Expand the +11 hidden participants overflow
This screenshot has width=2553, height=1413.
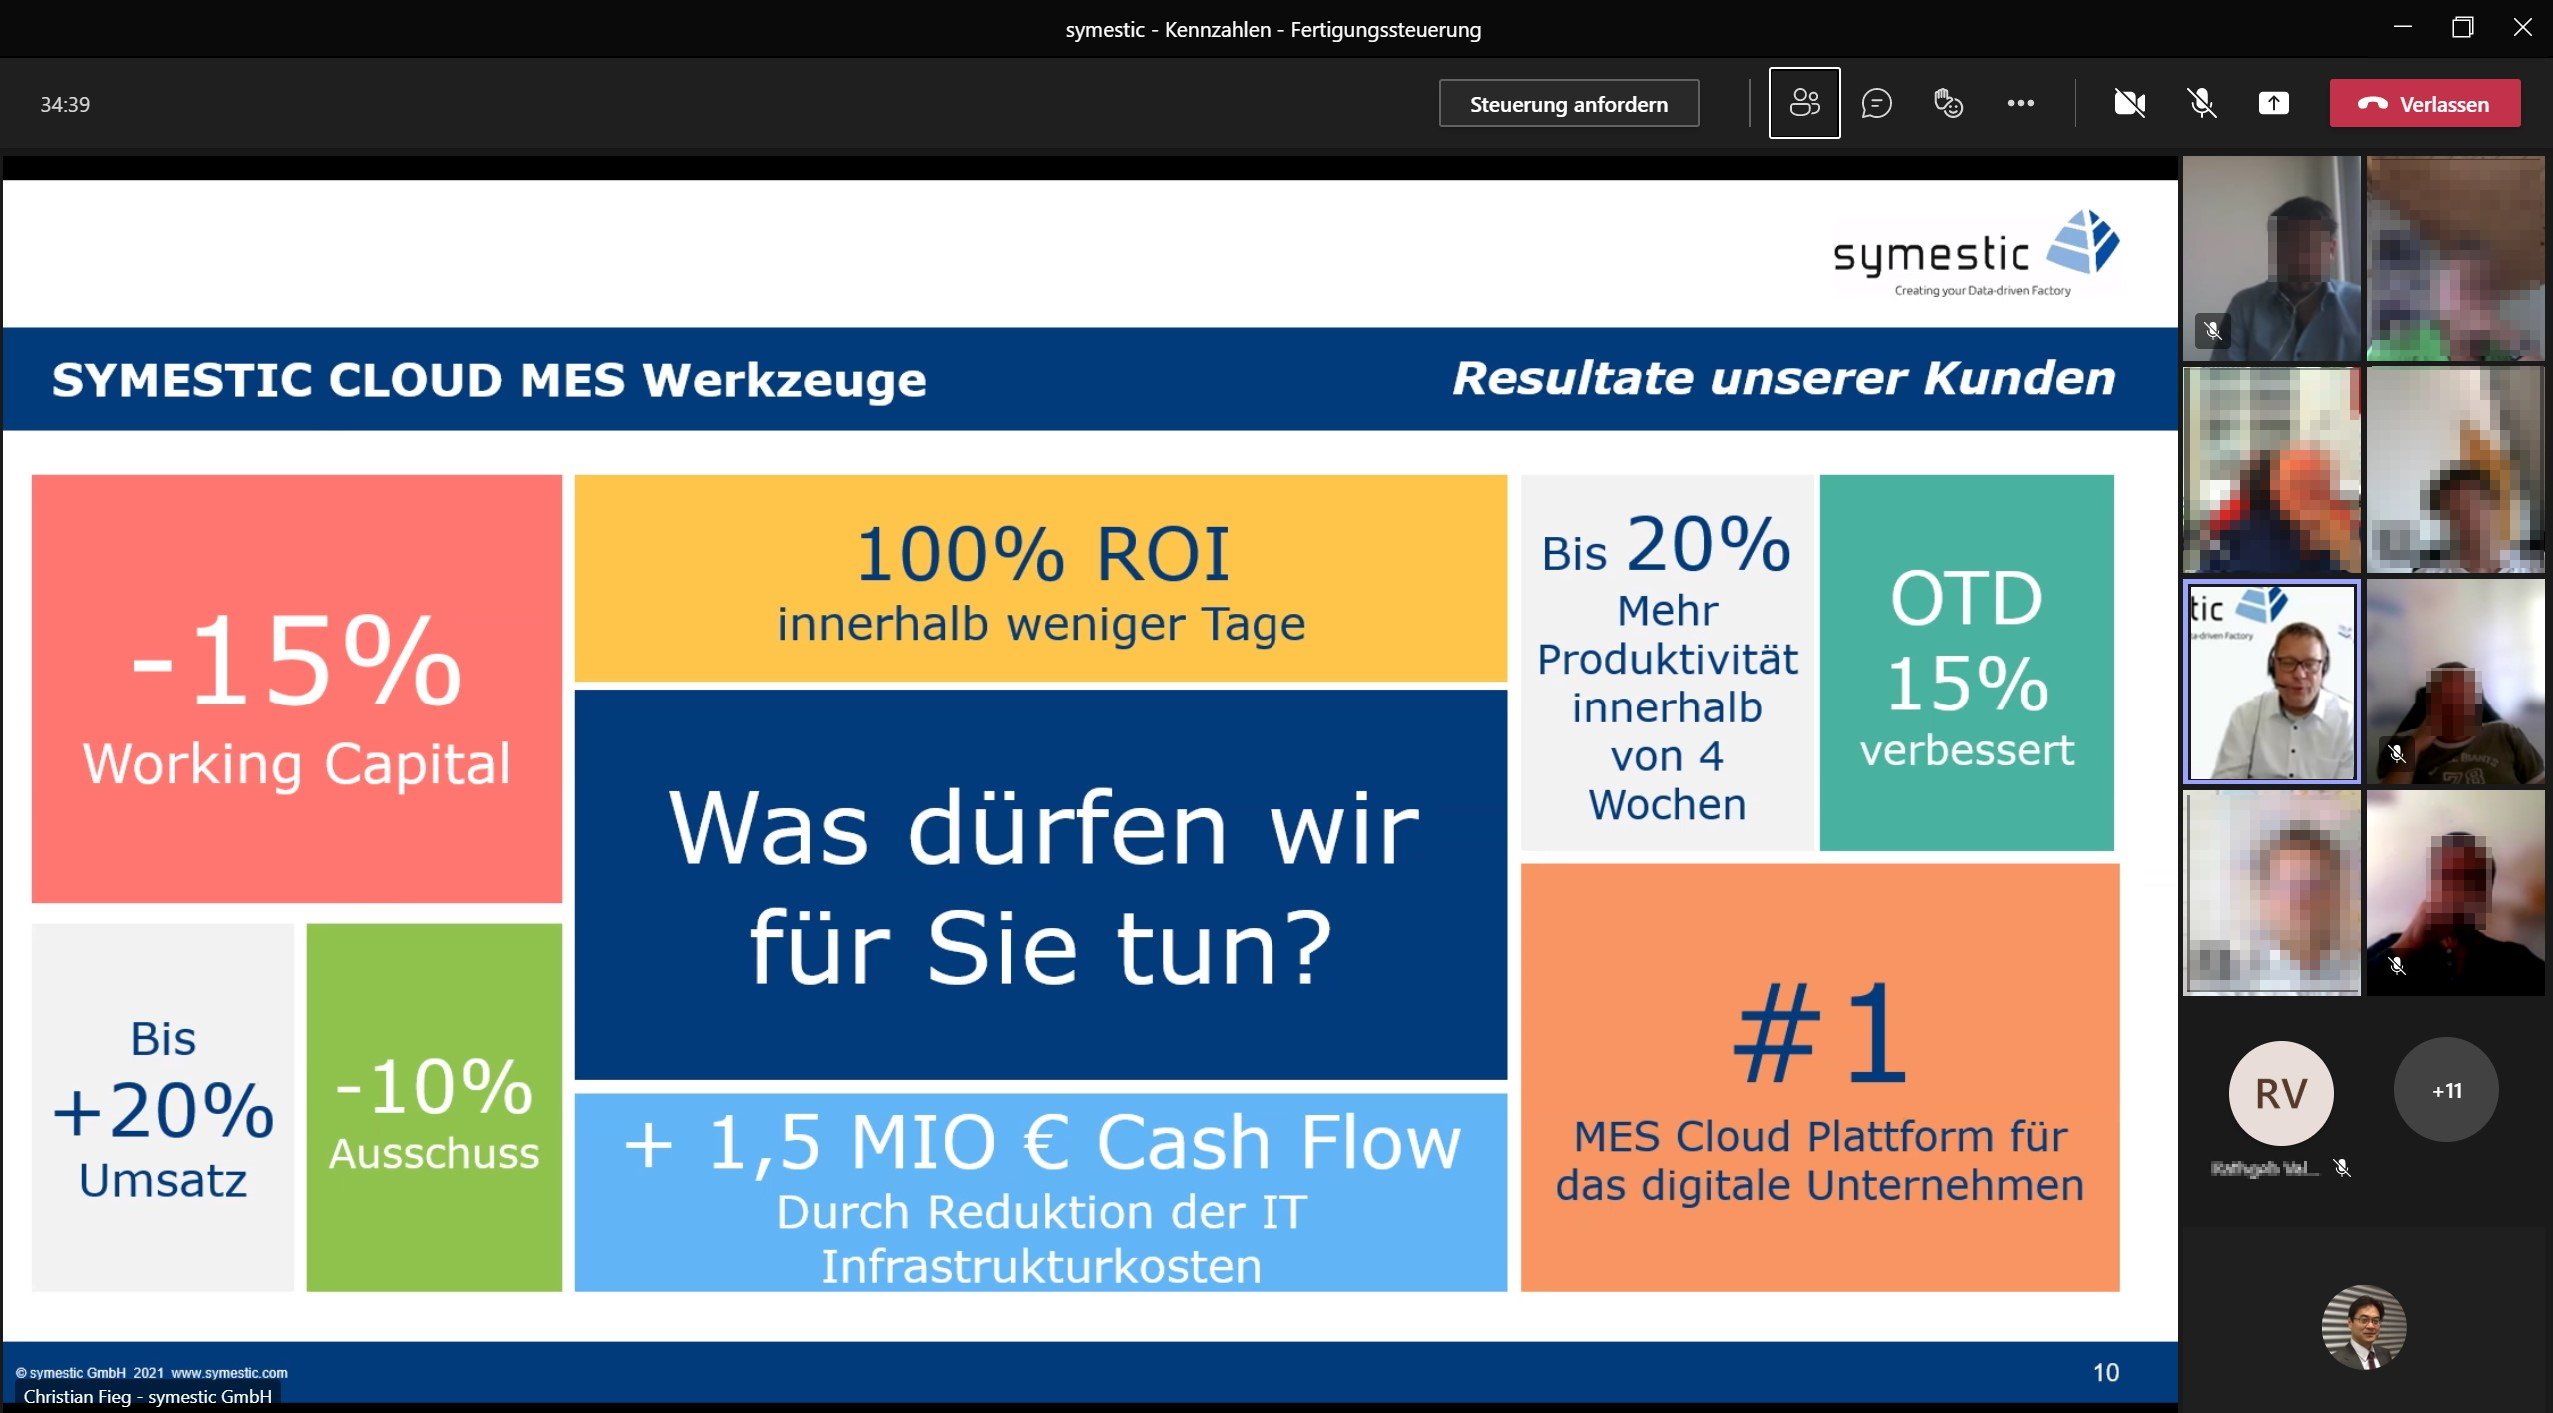(x=2446, y=1090)
